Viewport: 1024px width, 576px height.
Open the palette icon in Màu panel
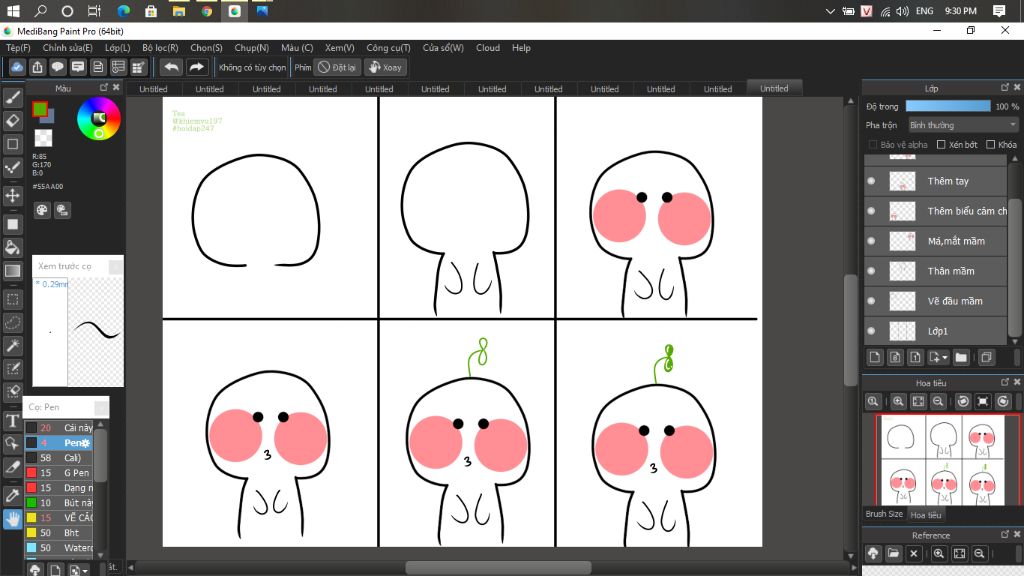[42, 210]
